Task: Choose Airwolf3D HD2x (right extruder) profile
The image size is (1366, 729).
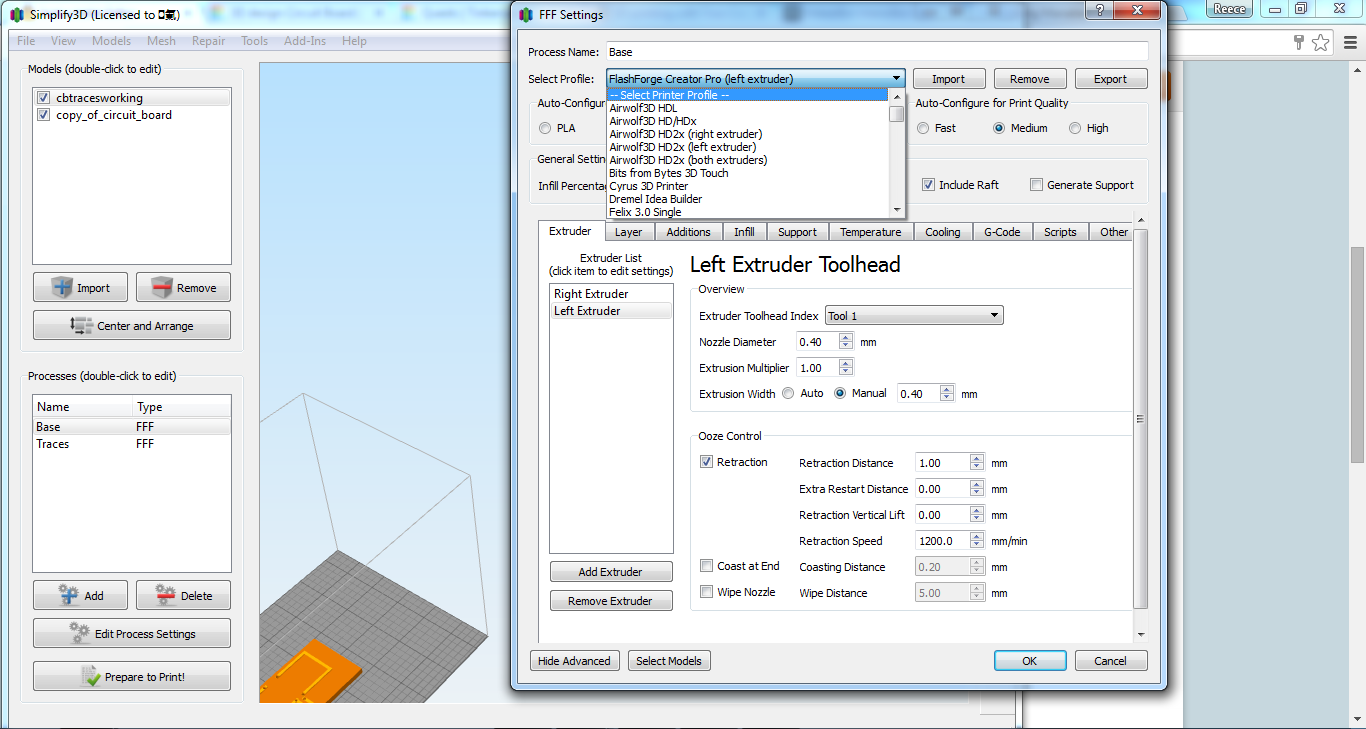Action: point(748,134)
